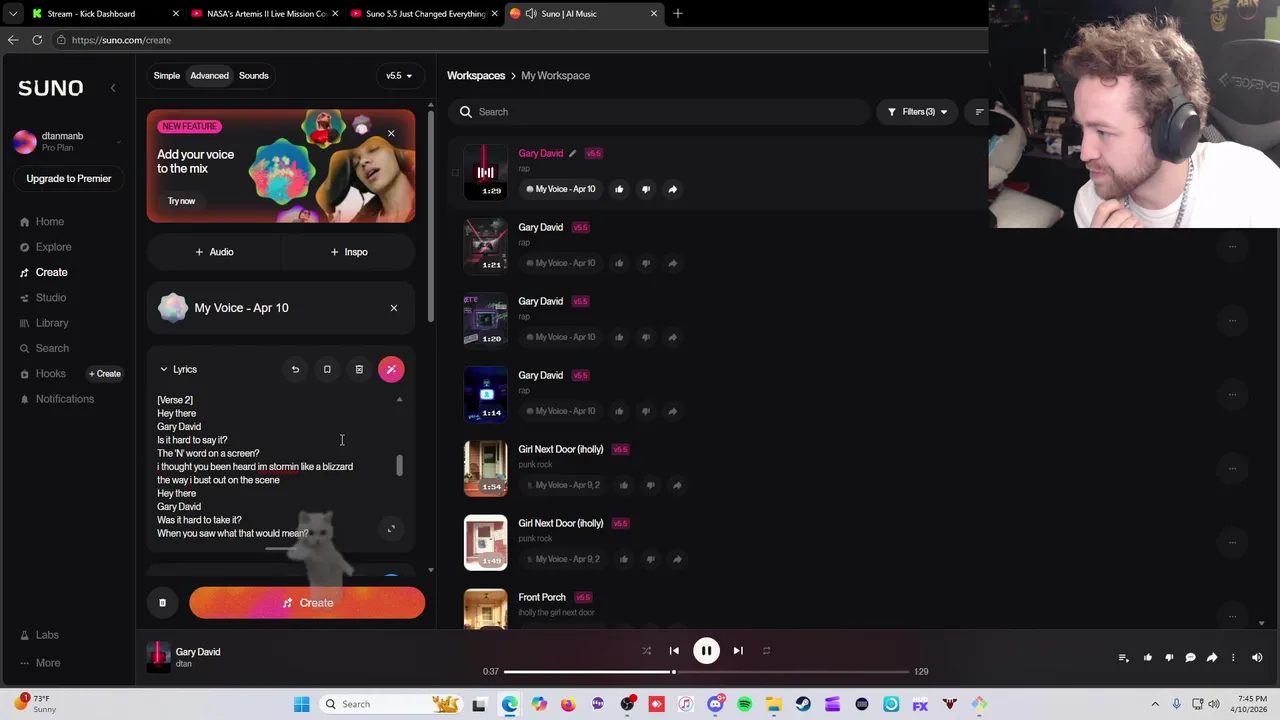
Task: Collapse the Suno sidebar arrow
Action: (113, 88)
